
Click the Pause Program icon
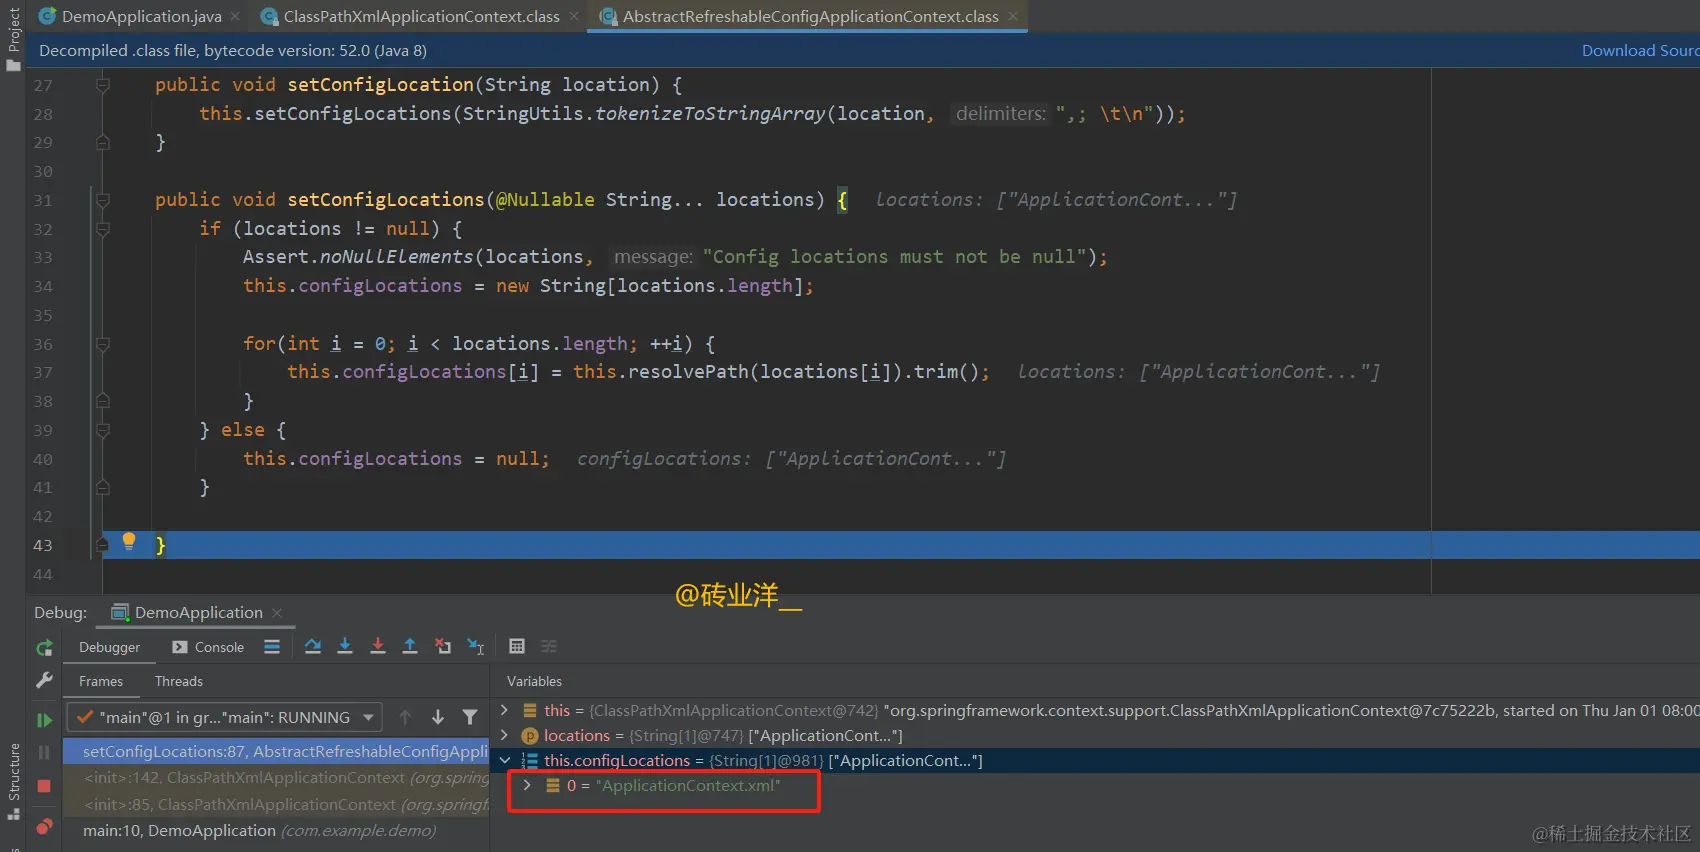(x=44, y=752)
